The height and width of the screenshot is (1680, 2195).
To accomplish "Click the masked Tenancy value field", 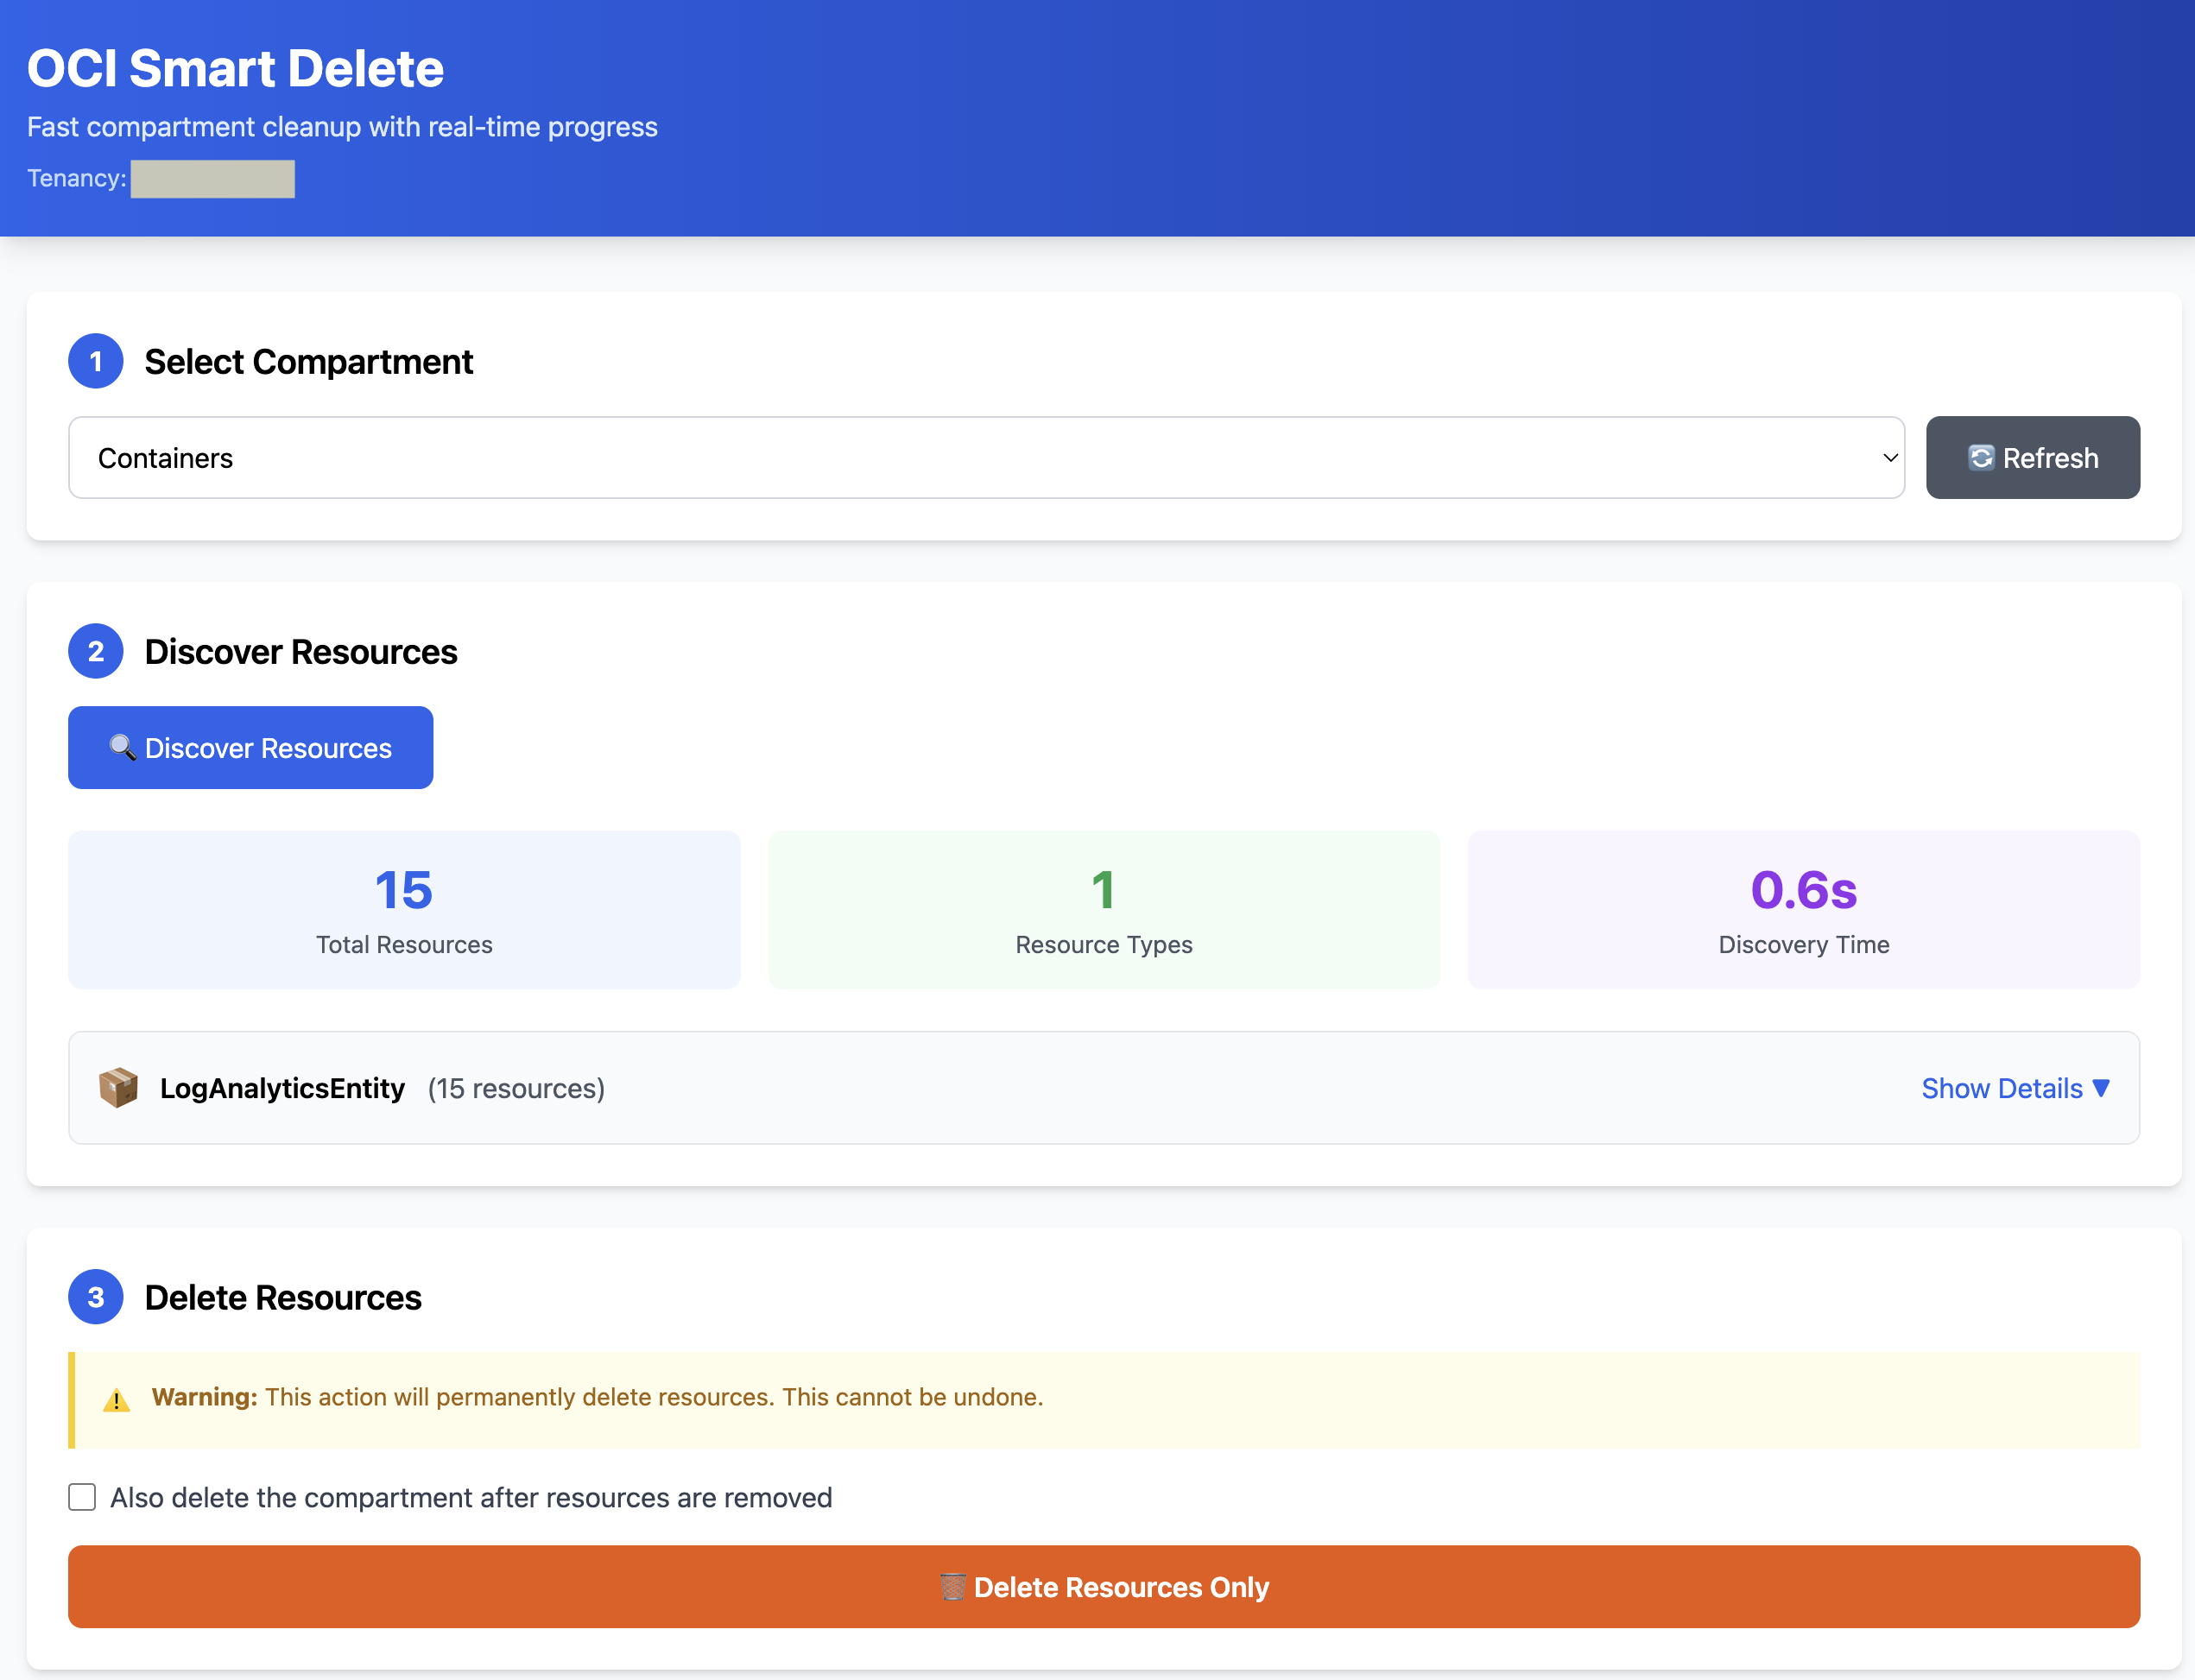I will [x=212, y=178].
